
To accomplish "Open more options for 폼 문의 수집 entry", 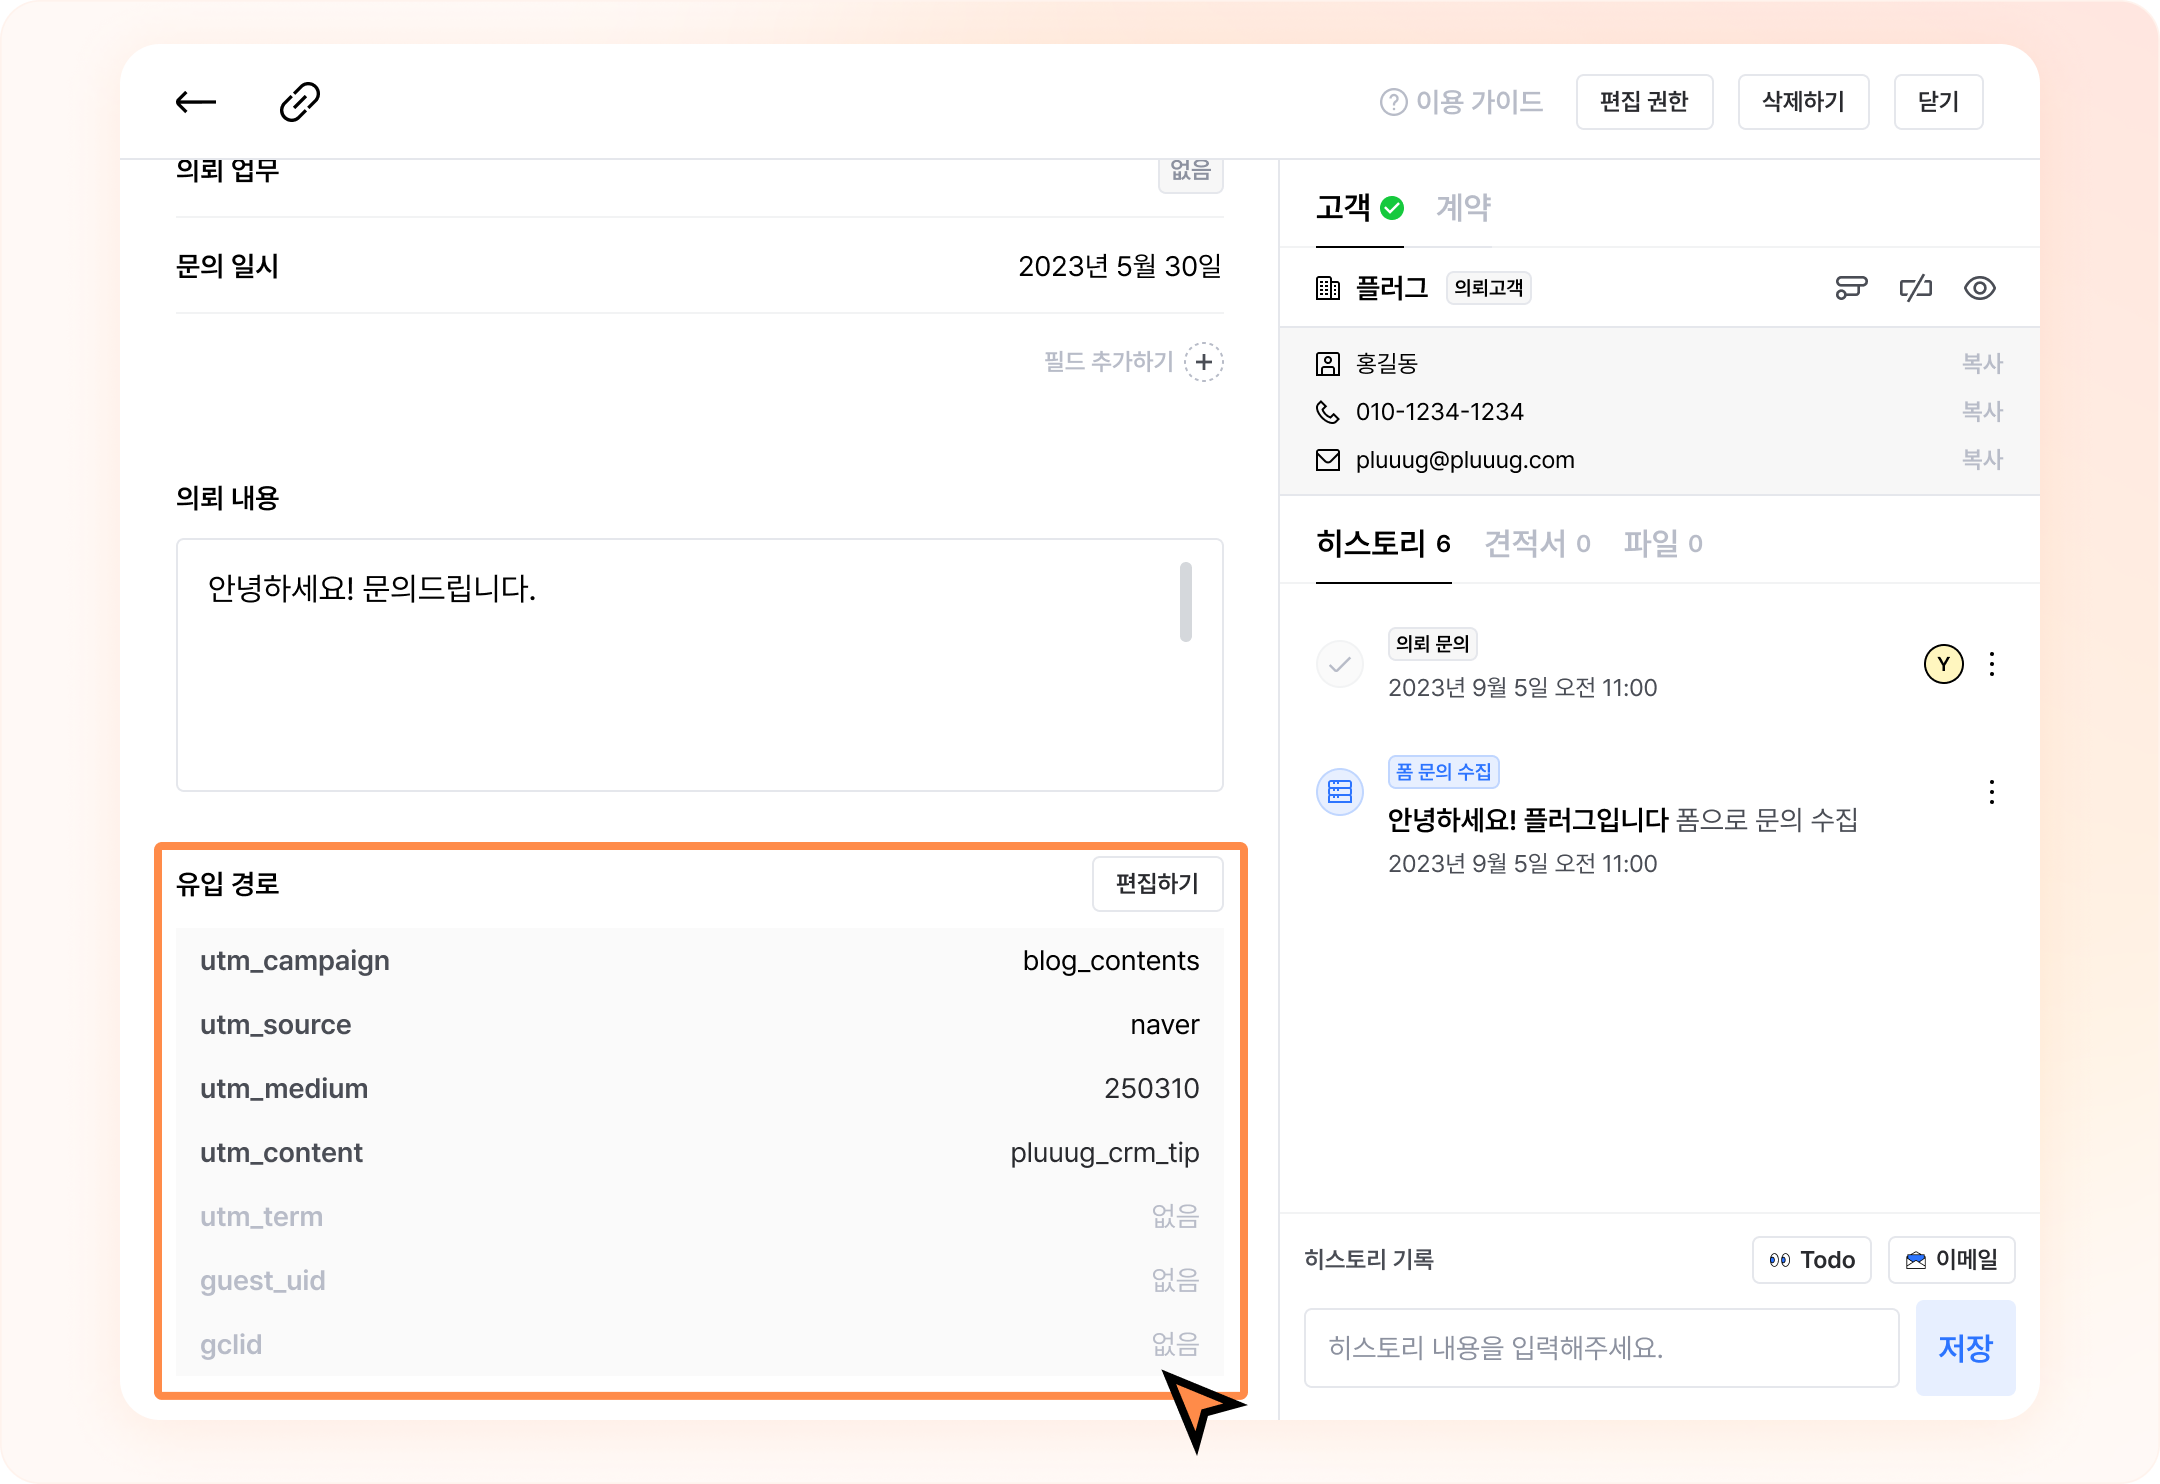I will click(x=1992, y=792).
